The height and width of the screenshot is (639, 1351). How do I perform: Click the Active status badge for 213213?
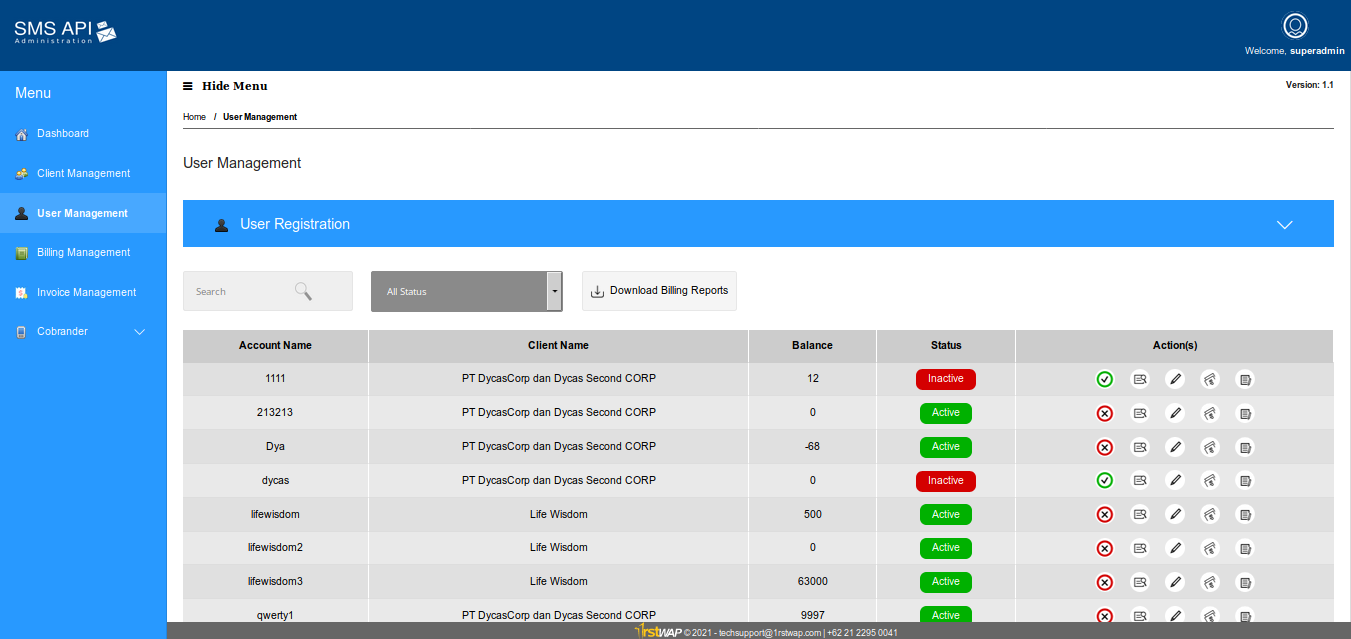946,413
